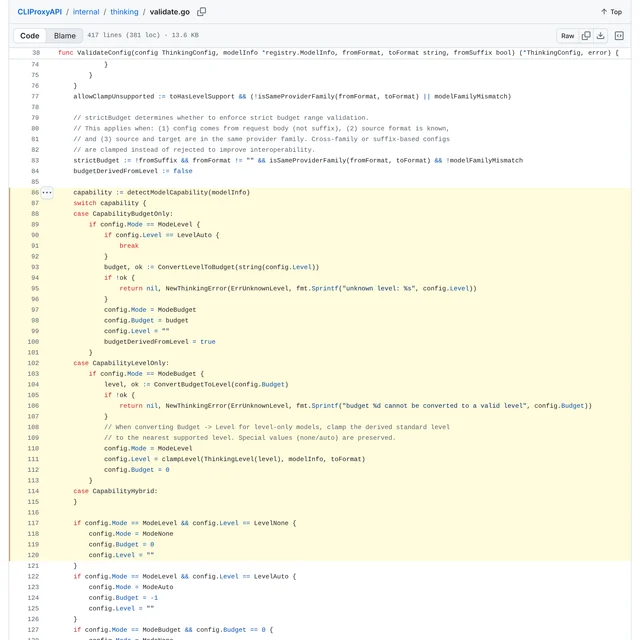Click 'config.Mode = ModeBudget' on line 97
Viewport: 640px width, 640px height.
point(150,309)
